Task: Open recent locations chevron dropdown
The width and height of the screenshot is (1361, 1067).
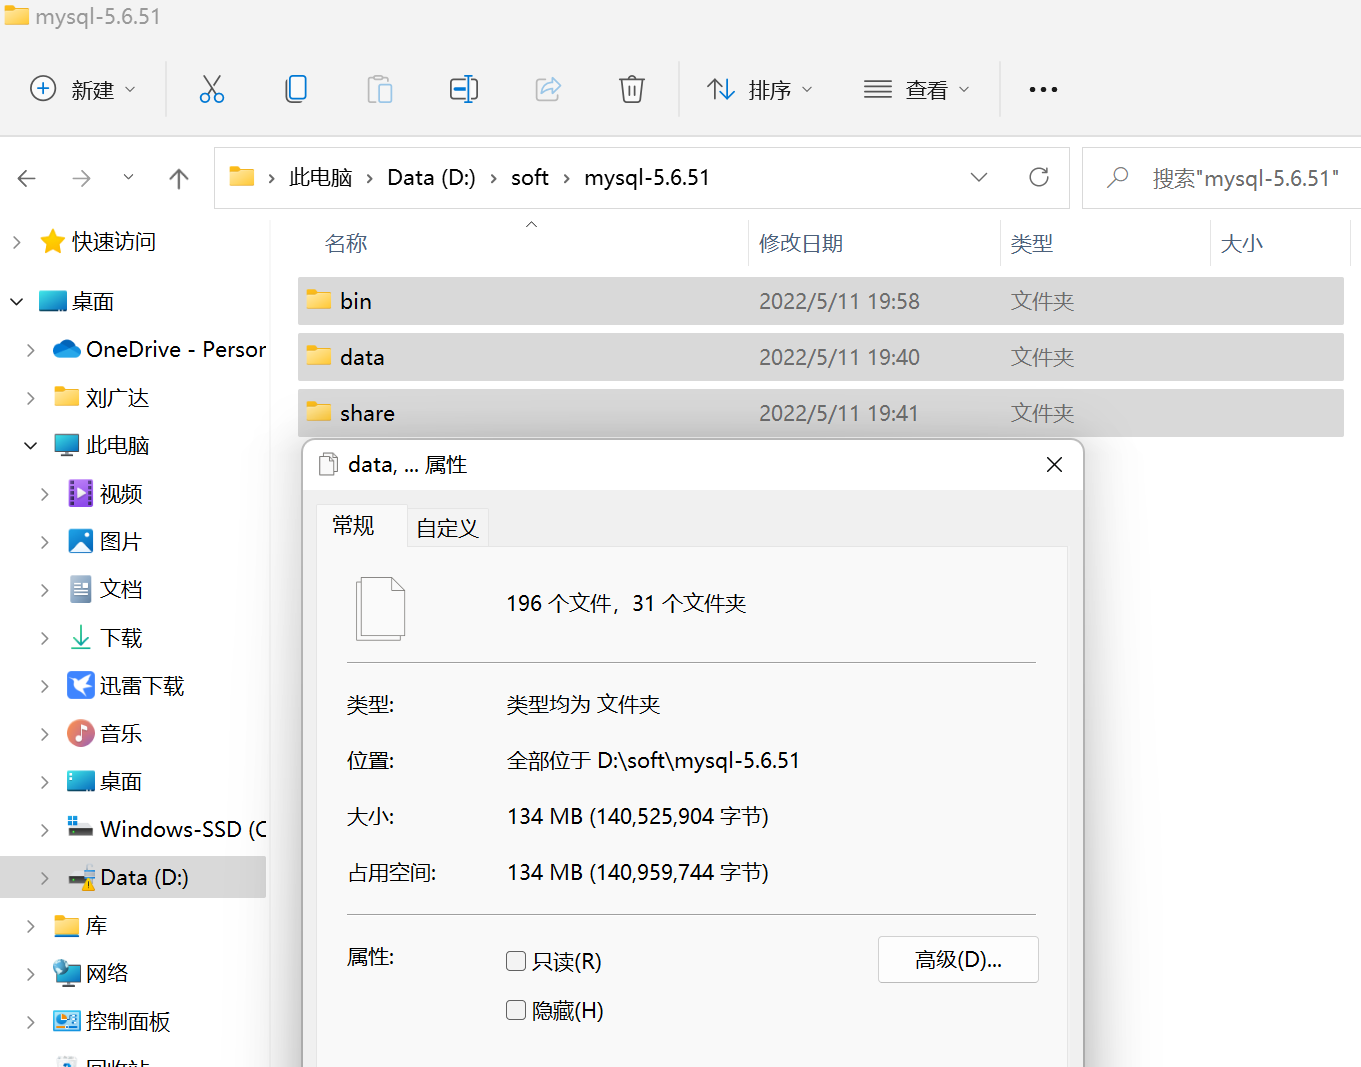Action: click(128, 177)
